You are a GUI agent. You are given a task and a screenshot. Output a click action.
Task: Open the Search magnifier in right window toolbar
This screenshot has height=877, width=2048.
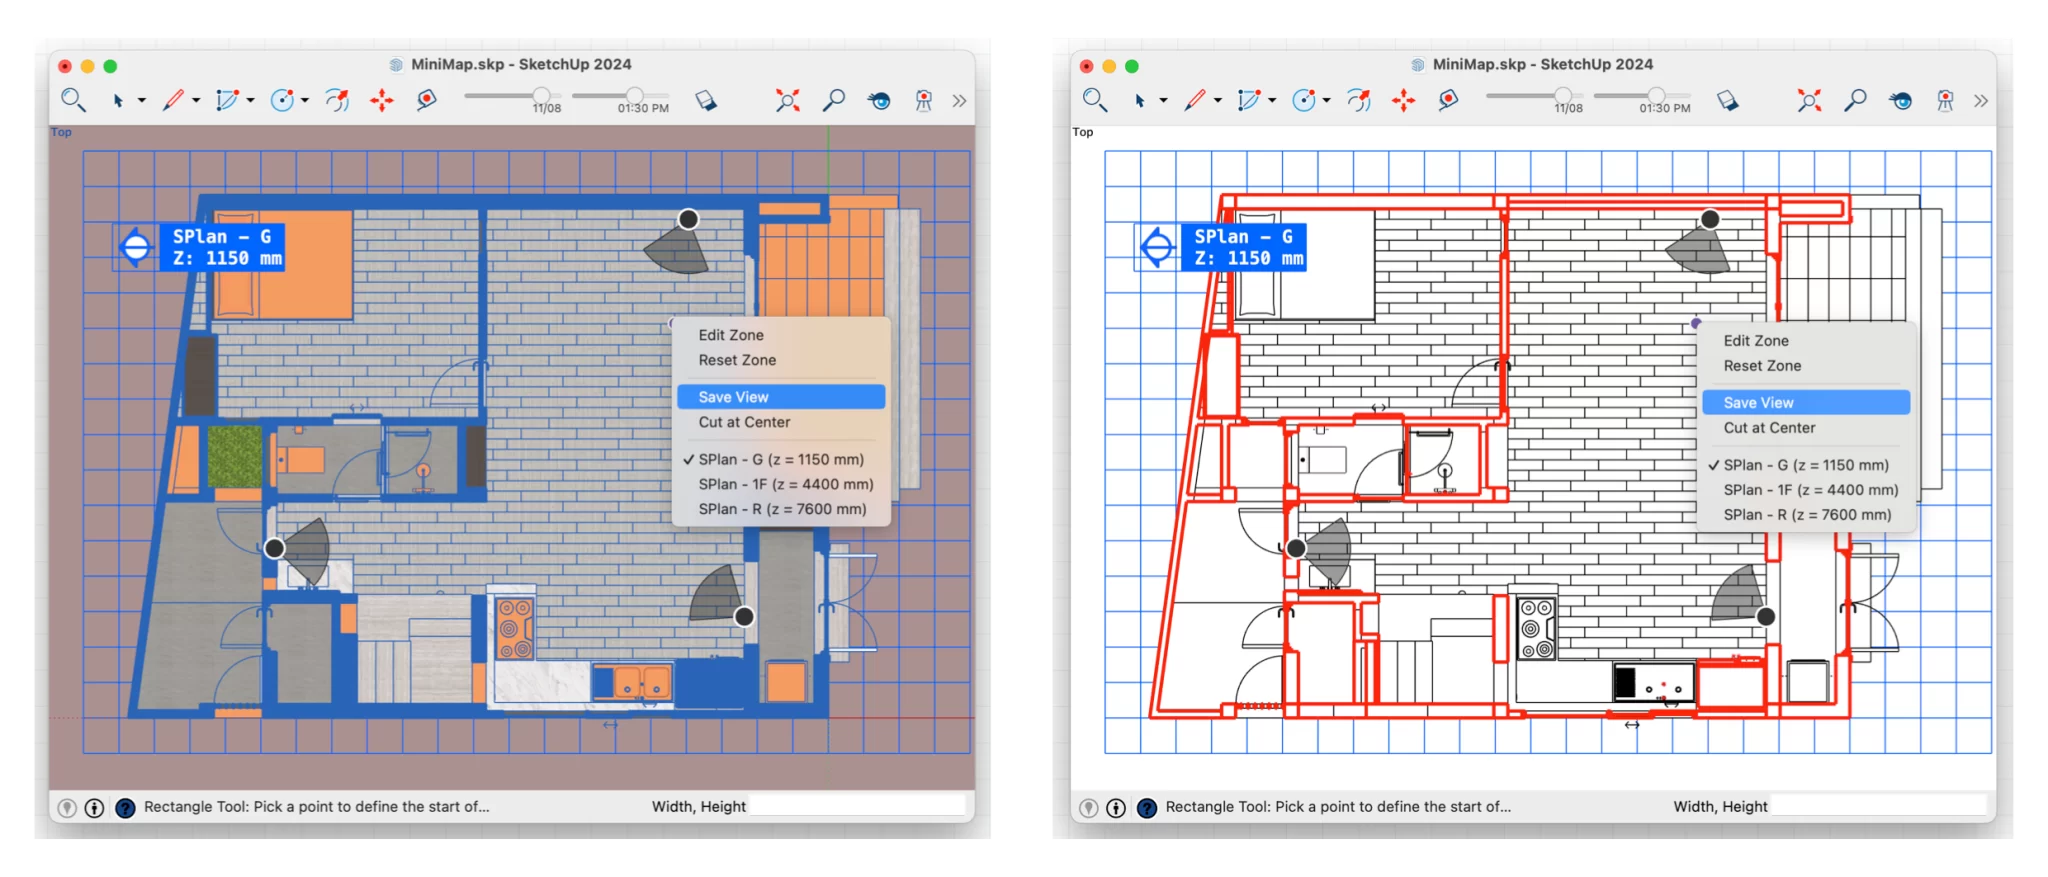[1094, 100]
